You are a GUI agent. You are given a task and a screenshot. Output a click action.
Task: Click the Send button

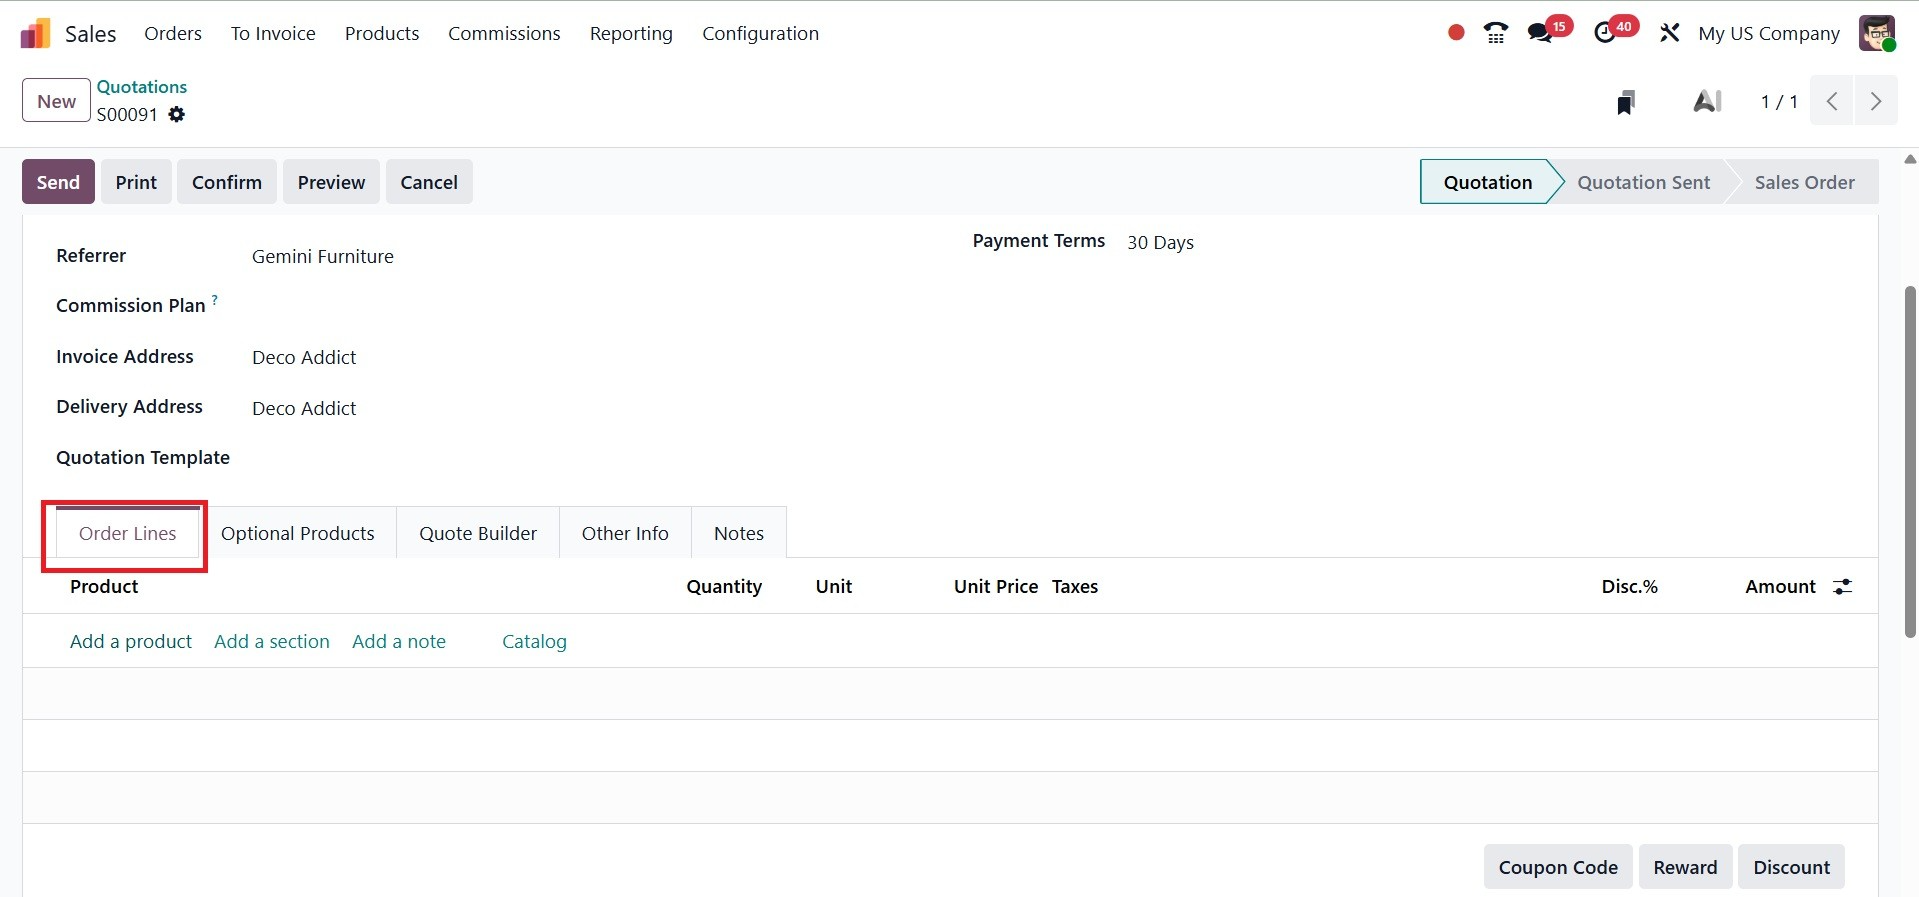point(58,182)
